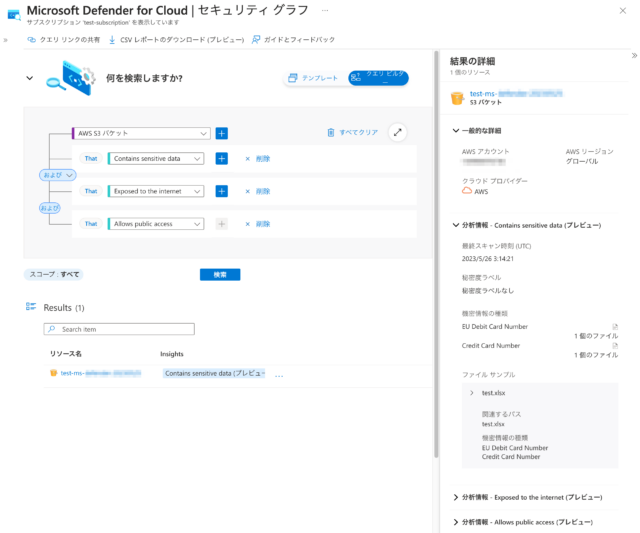Image resolution: width=640 pixels, height=533 pixels.
Task: Click the Insights column header
Action: tap(172, 354)
